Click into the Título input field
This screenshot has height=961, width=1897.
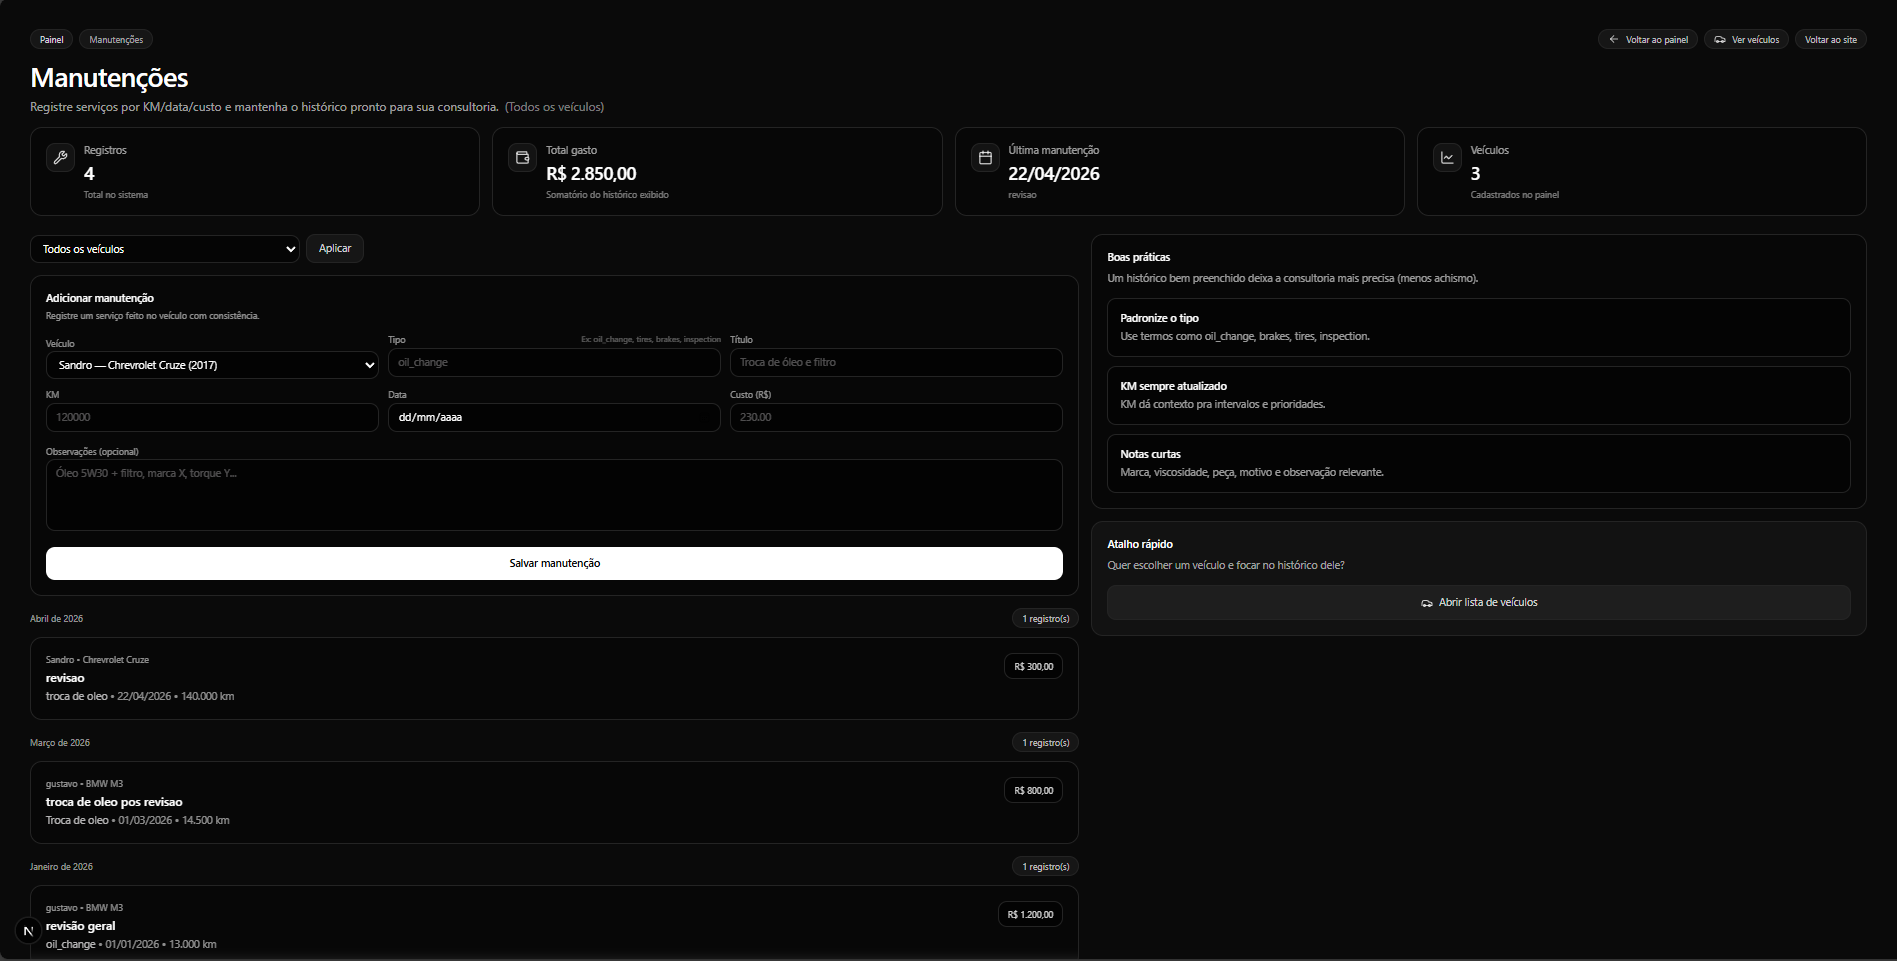(896, 362)
